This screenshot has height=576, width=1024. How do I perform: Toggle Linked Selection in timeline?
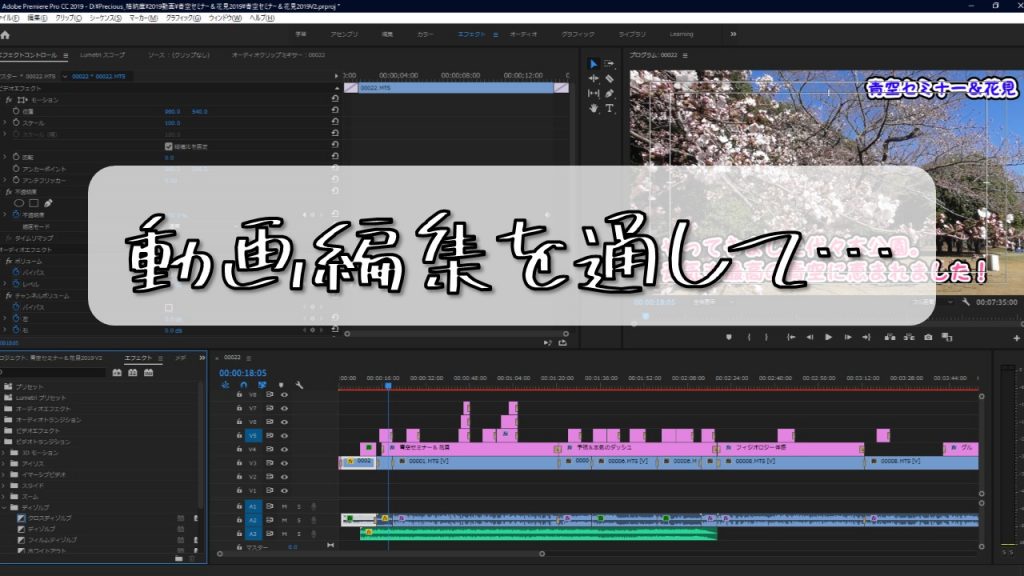(x=262, y=385)
